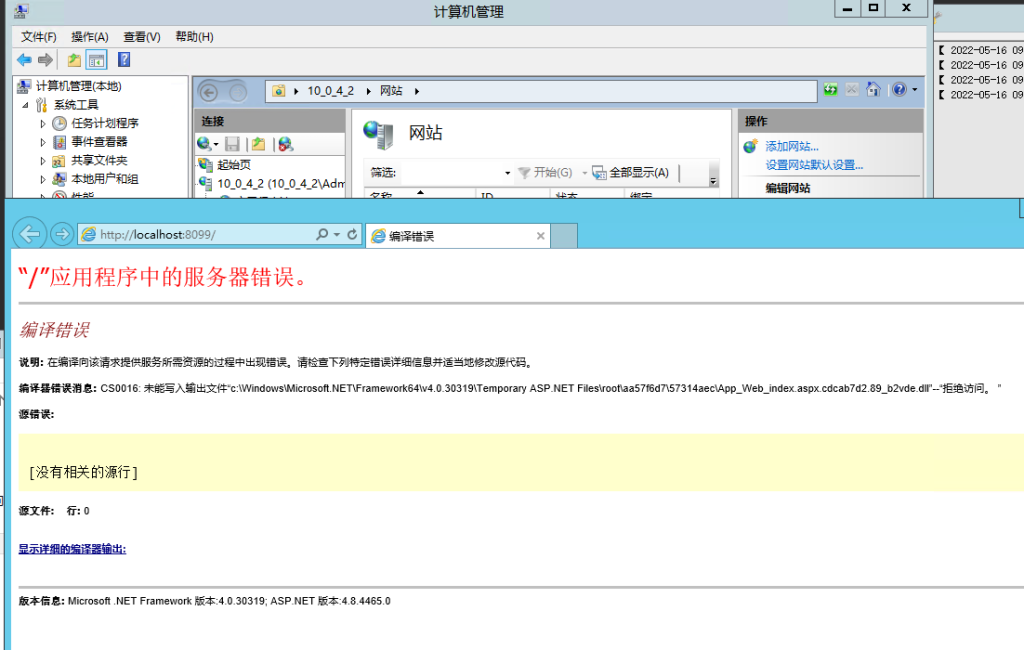The width and height of the screenshot is (1024, 650).
Task: Click the forward arrow in Computer Management toolbar
Action: pyautogui.click(x=45, y=58)
